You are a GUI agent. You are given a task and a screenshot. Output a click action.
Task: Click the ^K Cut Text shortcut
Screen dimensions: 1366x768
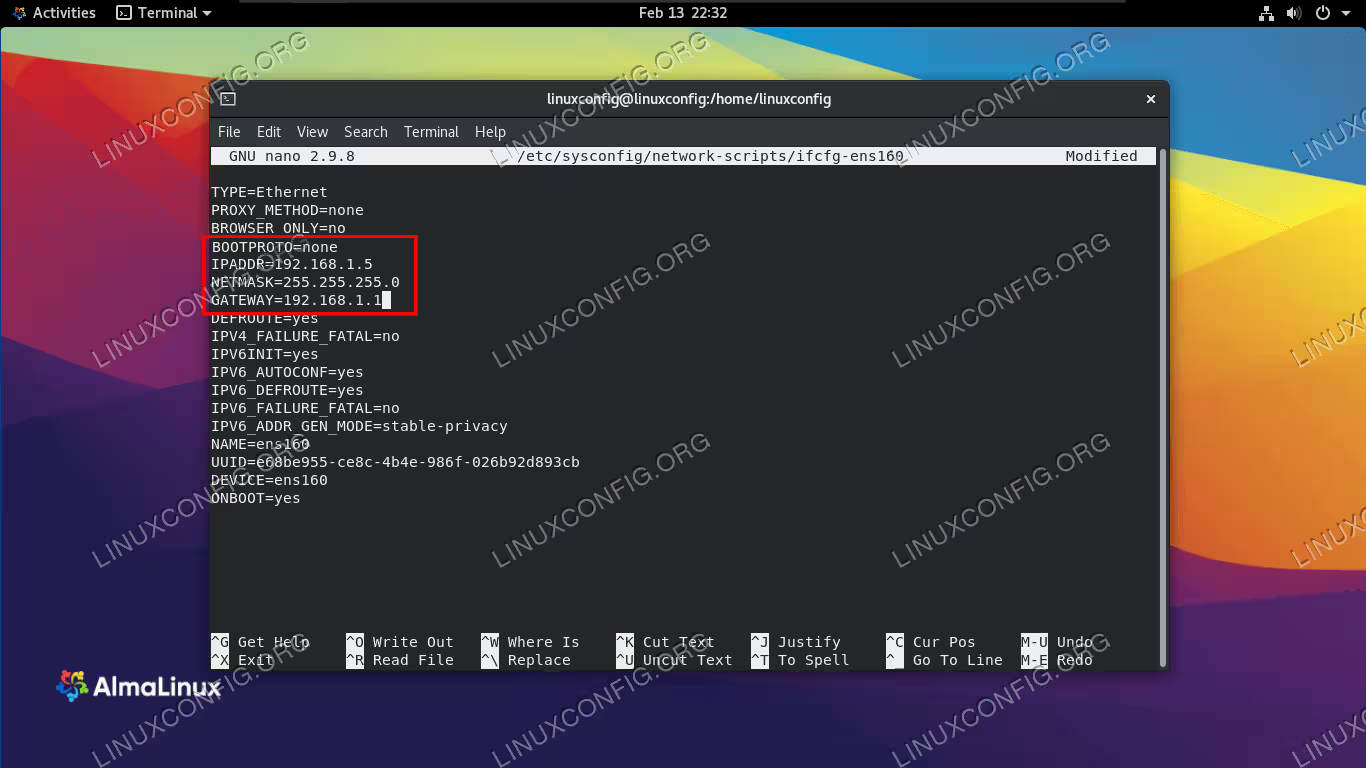[x=665, y=642]
